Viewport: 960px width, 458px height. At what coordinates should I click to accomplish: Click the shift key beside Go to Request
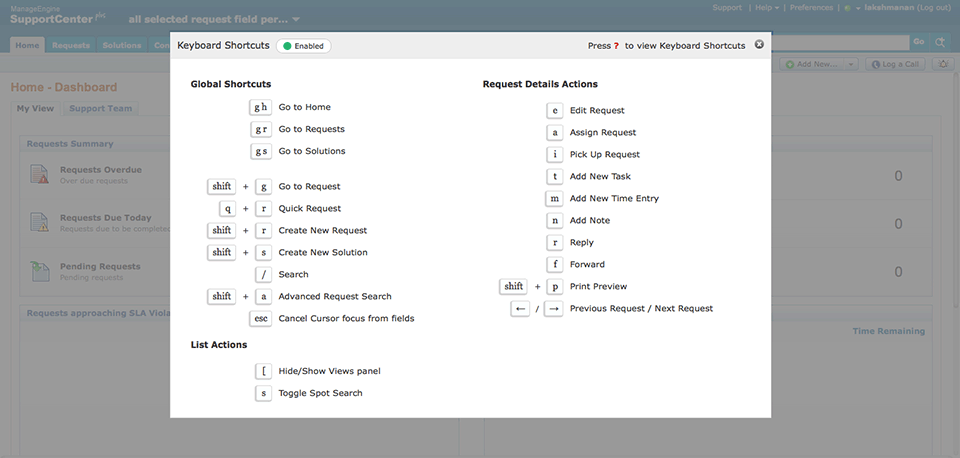[x=222, y=186]
